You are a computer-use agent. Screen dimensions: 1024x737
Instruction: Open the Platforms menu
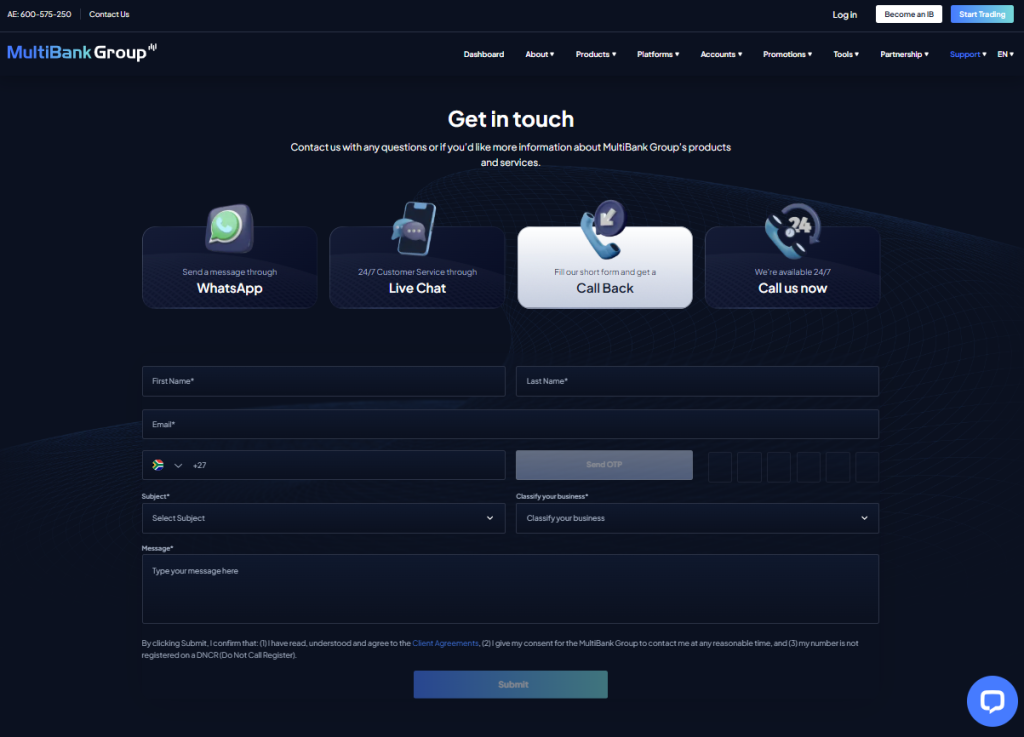(x=658, y=54)
